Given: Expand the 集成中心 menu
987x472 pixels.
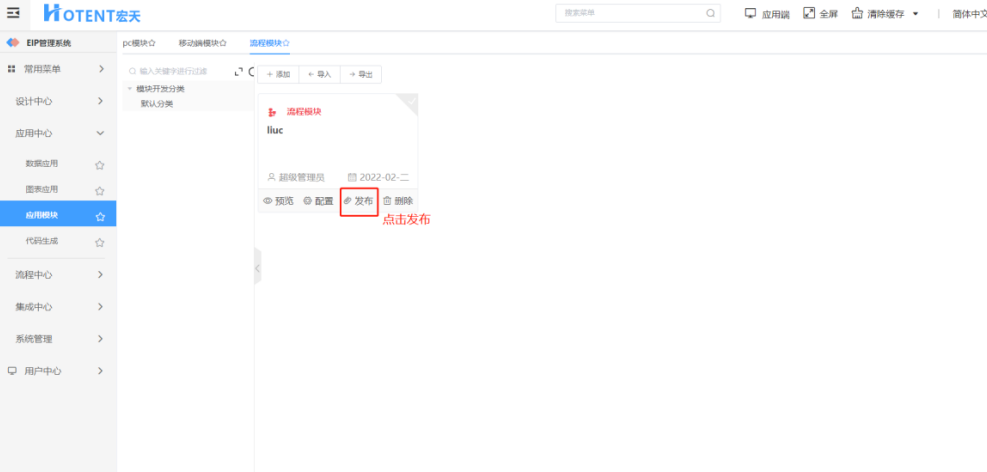Looking at the screenshot, I should (58, 307).
